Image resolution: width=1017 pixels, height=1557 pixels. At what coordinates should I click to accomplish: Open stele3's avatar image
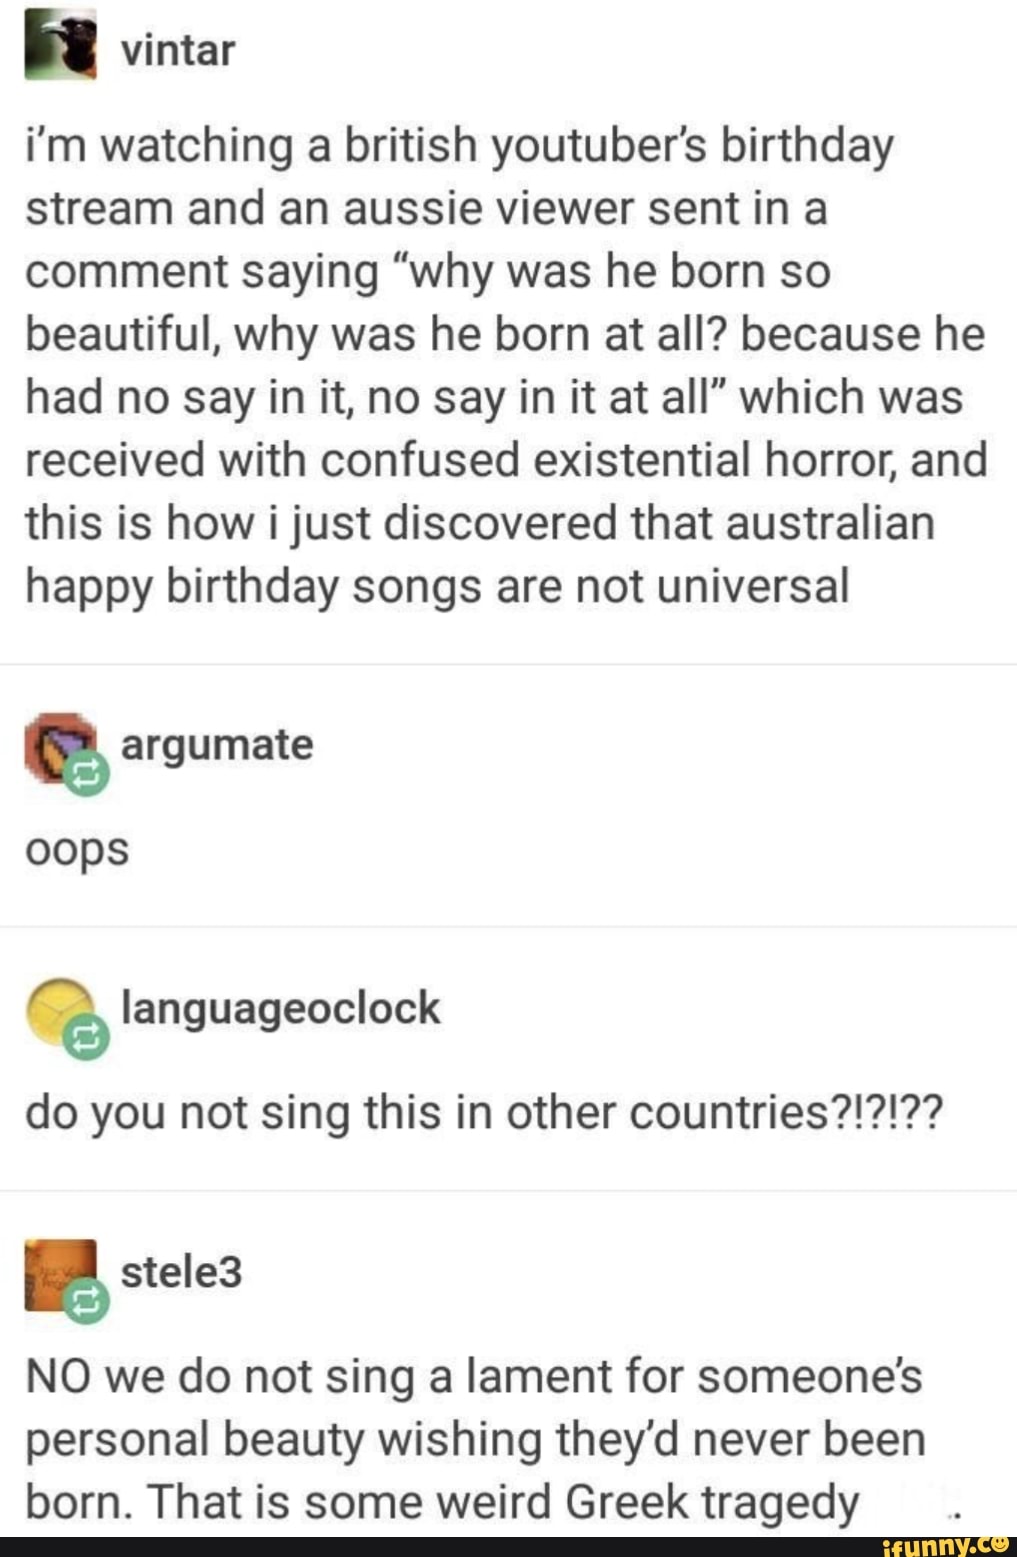(x=61, y=1275)
